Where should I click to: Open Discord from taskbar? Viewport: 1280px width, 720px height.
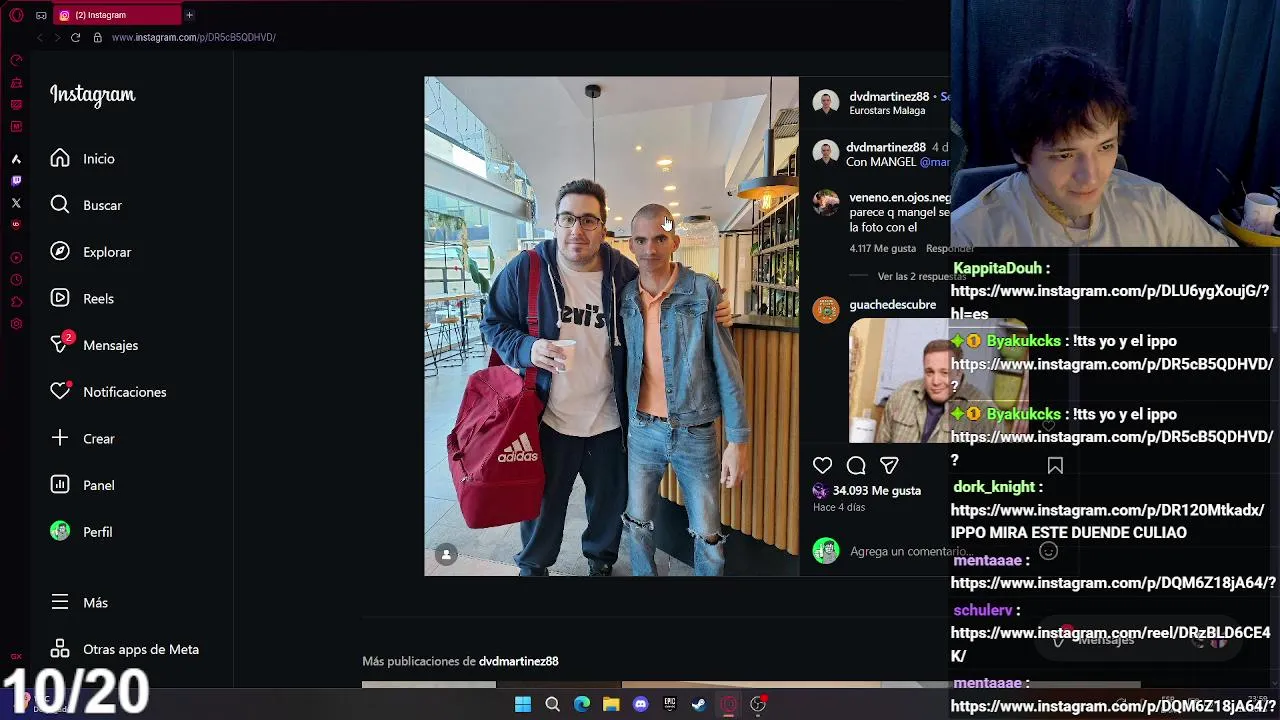point(640,704)
